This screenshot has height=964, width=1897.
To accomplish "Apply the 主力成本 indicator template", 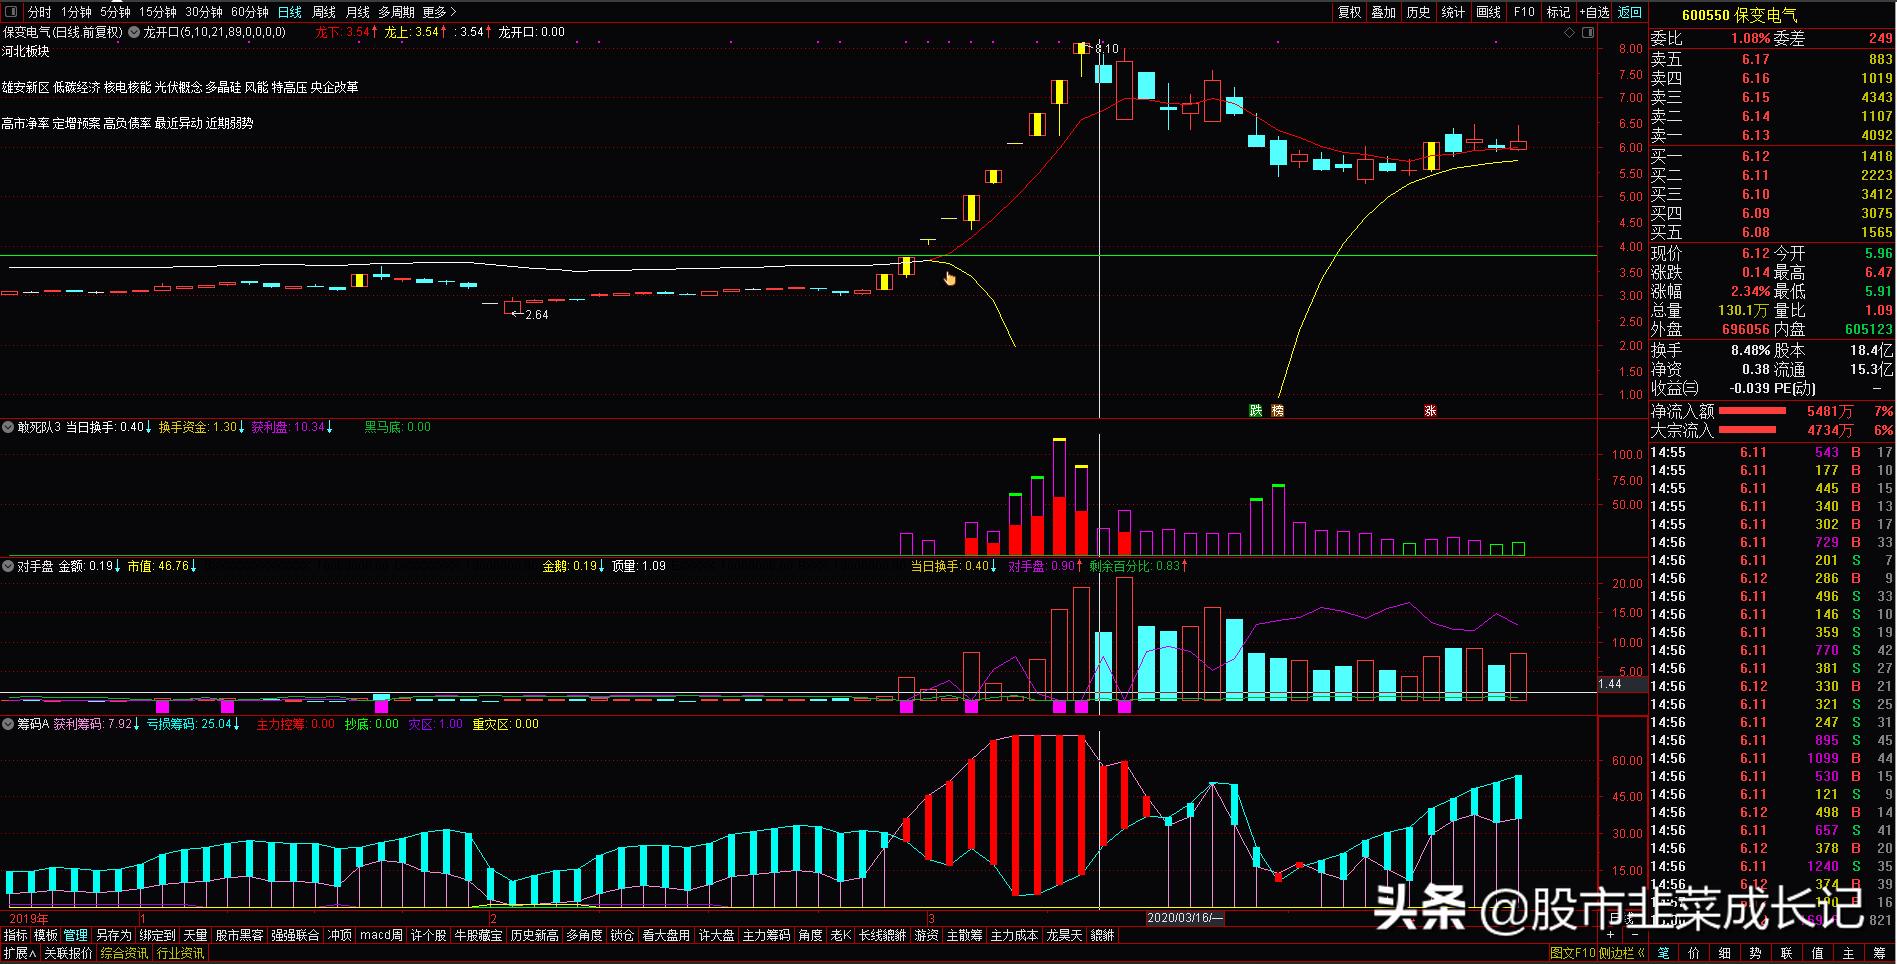I will click(x=1014, y=935).
